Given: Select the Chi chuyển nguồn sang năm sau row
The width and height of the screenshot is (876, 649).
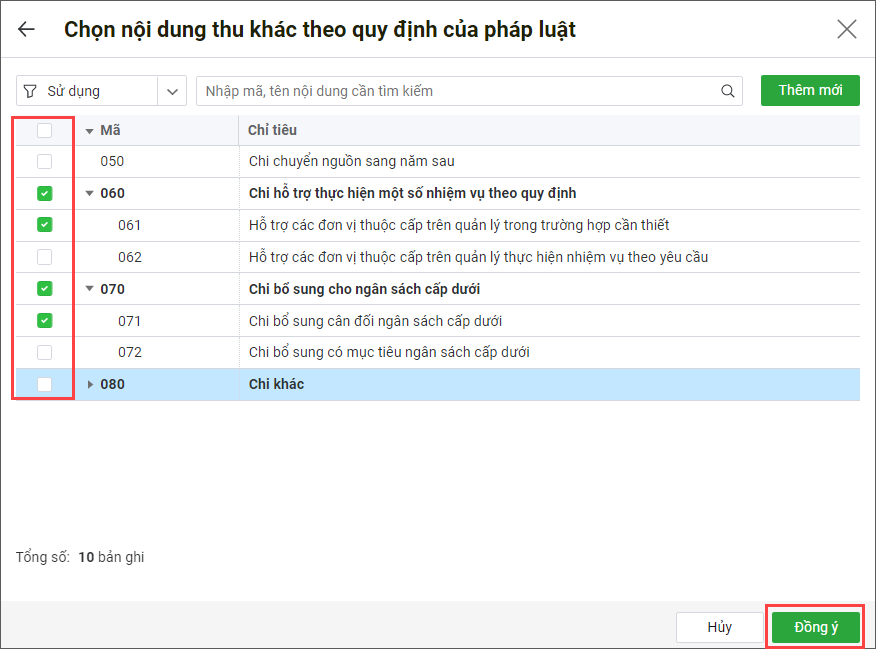Looking at the screenshot, I should click(x=351, y=161).
